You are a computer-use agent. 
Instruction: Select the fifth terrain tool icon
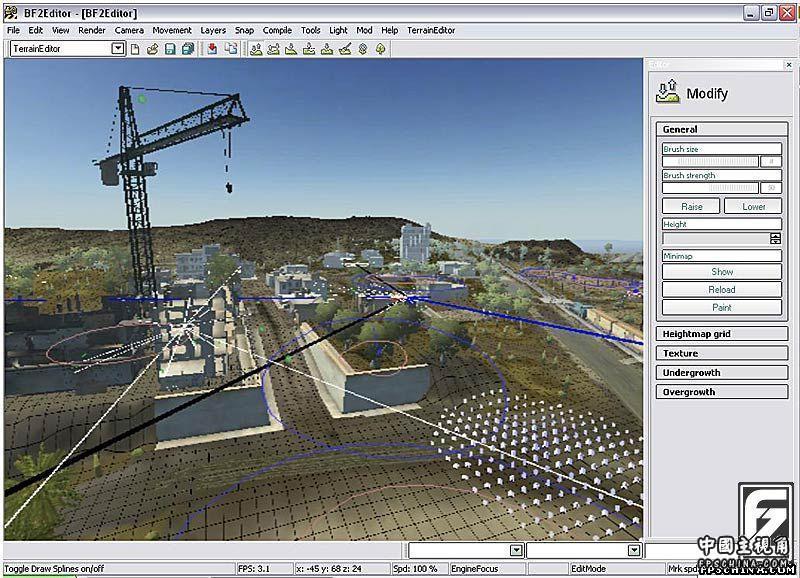[x=327, y=49]
